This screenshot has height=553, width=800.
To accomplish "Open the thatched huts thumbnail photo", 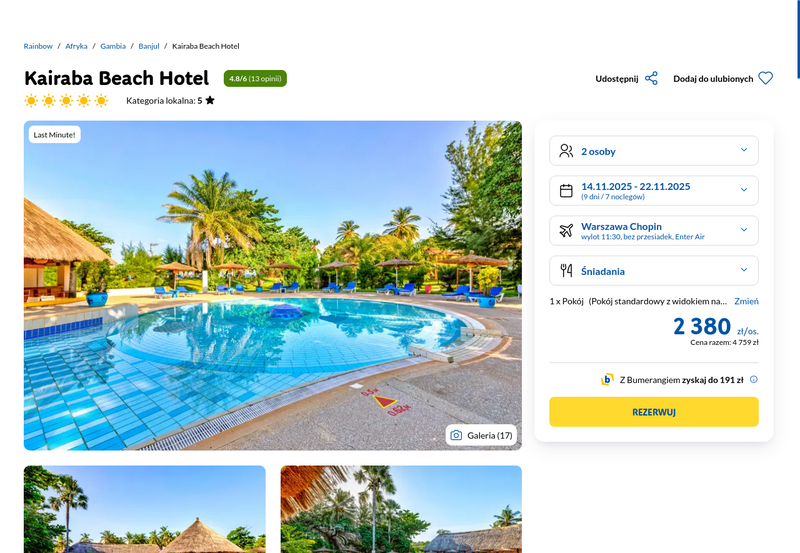I will tap(144, 509).
